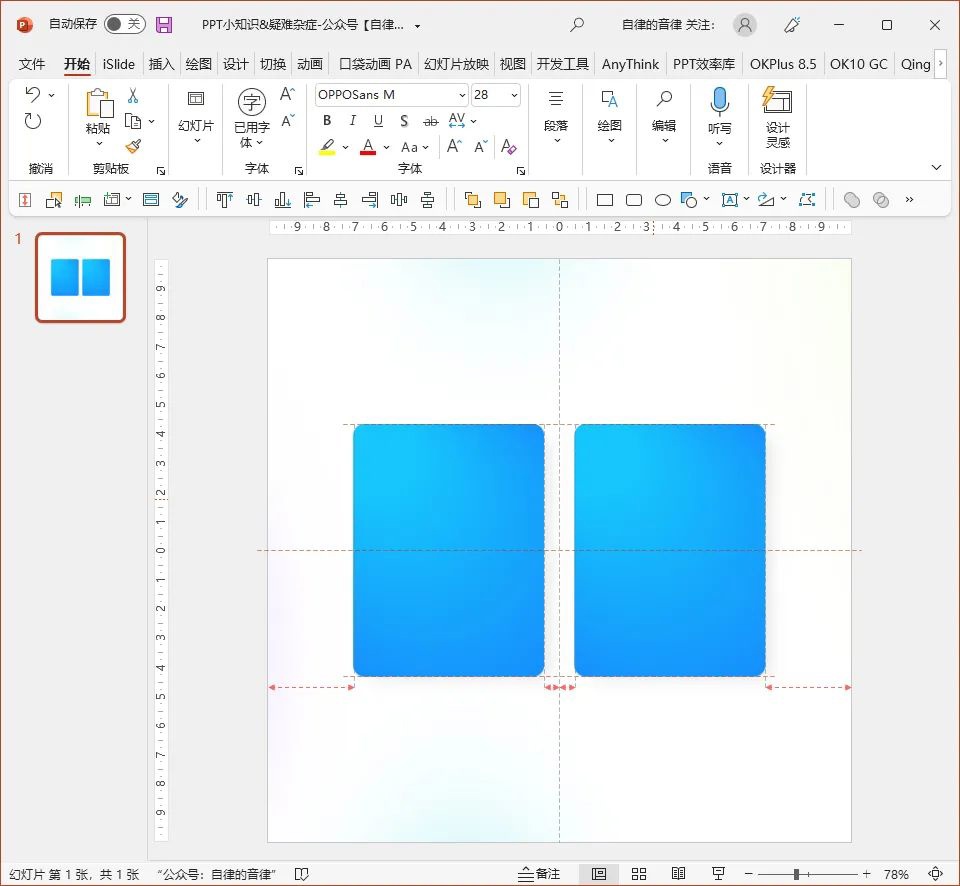Click the Save icon in title bar
This screenshot has width=960, height=886.
click(x=164, y=25)
